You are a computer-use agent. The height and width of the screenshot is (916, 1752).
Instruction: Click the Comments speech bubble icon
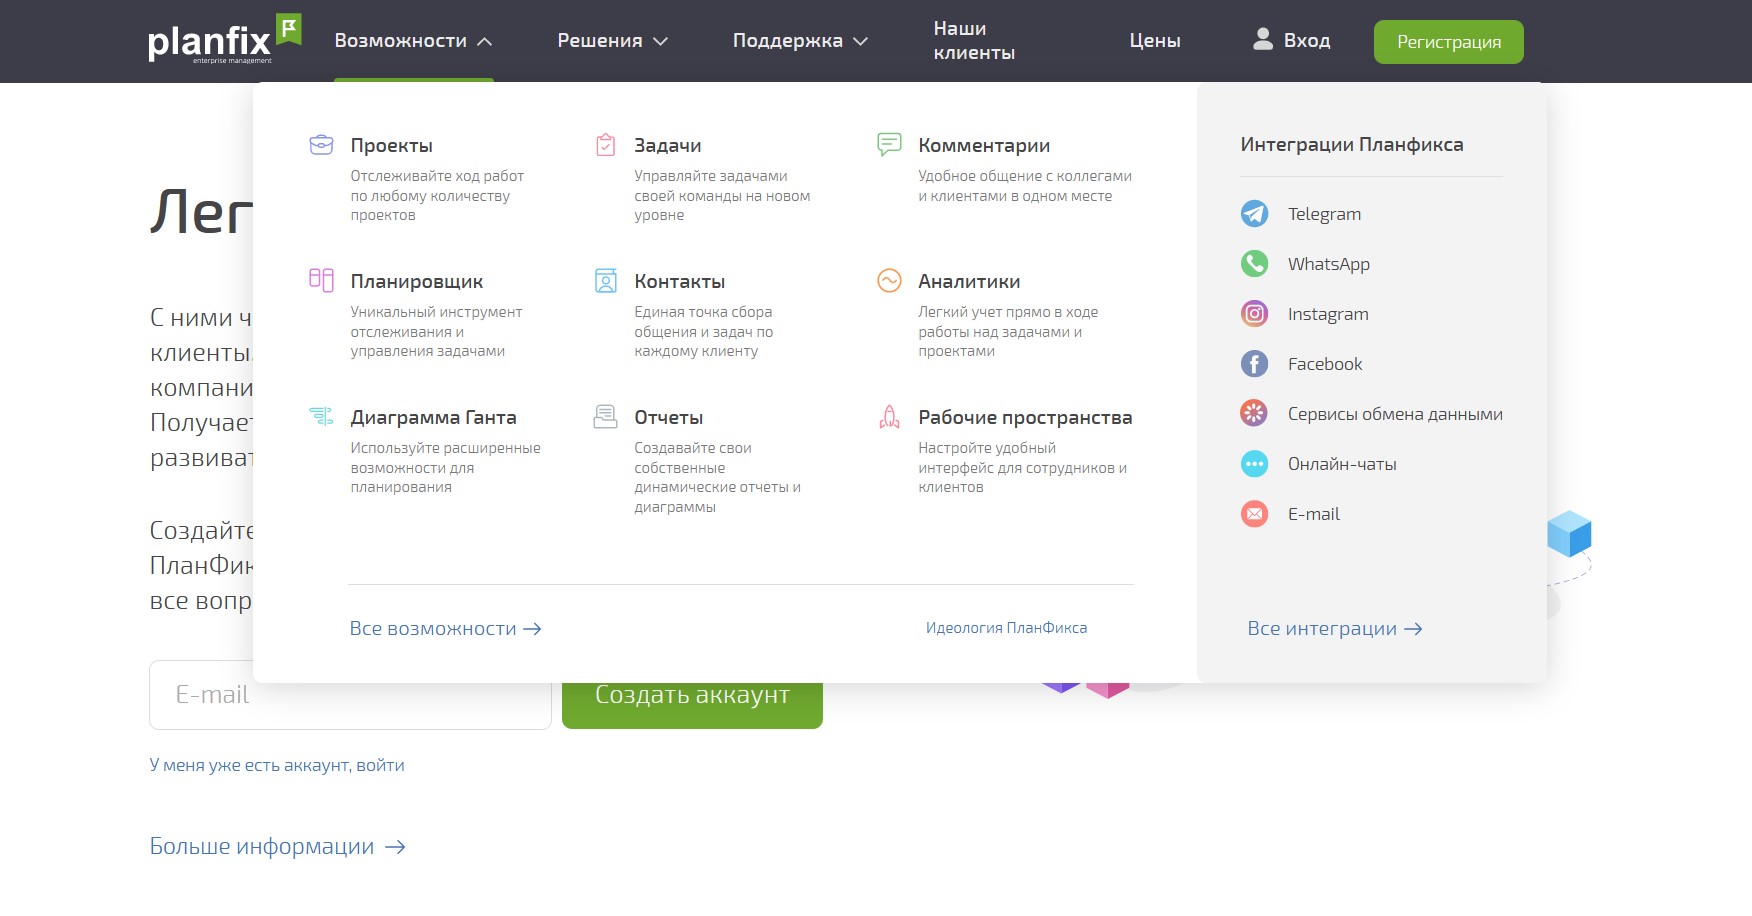pos(889,145)
